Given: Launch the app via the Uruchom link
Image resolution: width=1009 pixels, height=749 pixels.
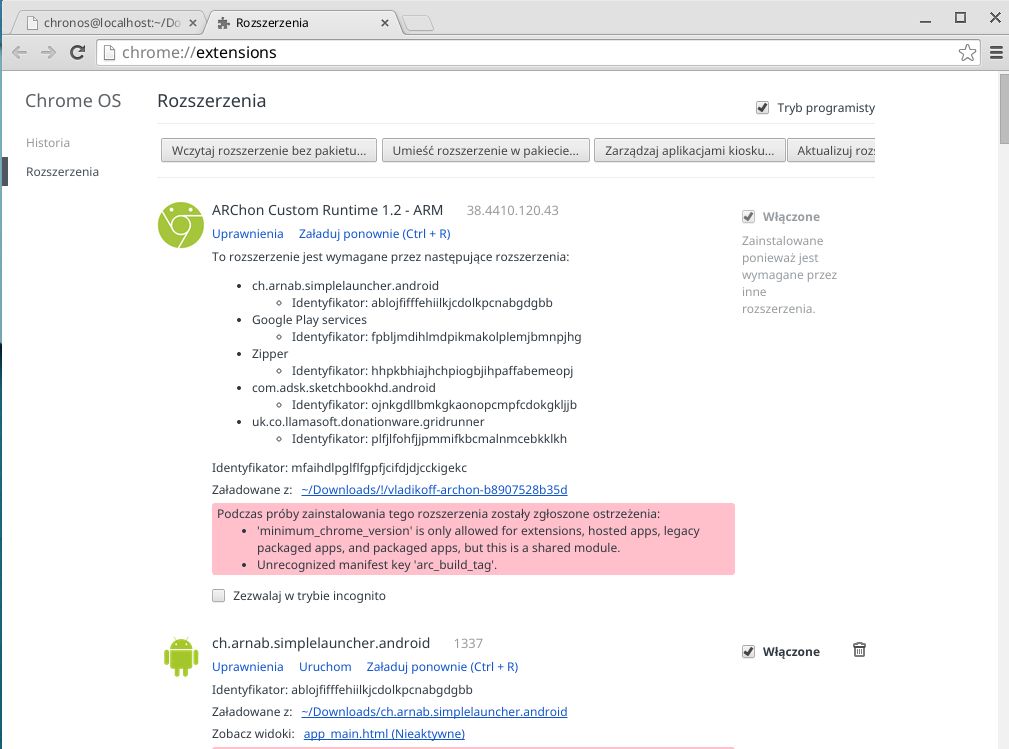Looking at the screenshot, I should click(x=325, y=666).
